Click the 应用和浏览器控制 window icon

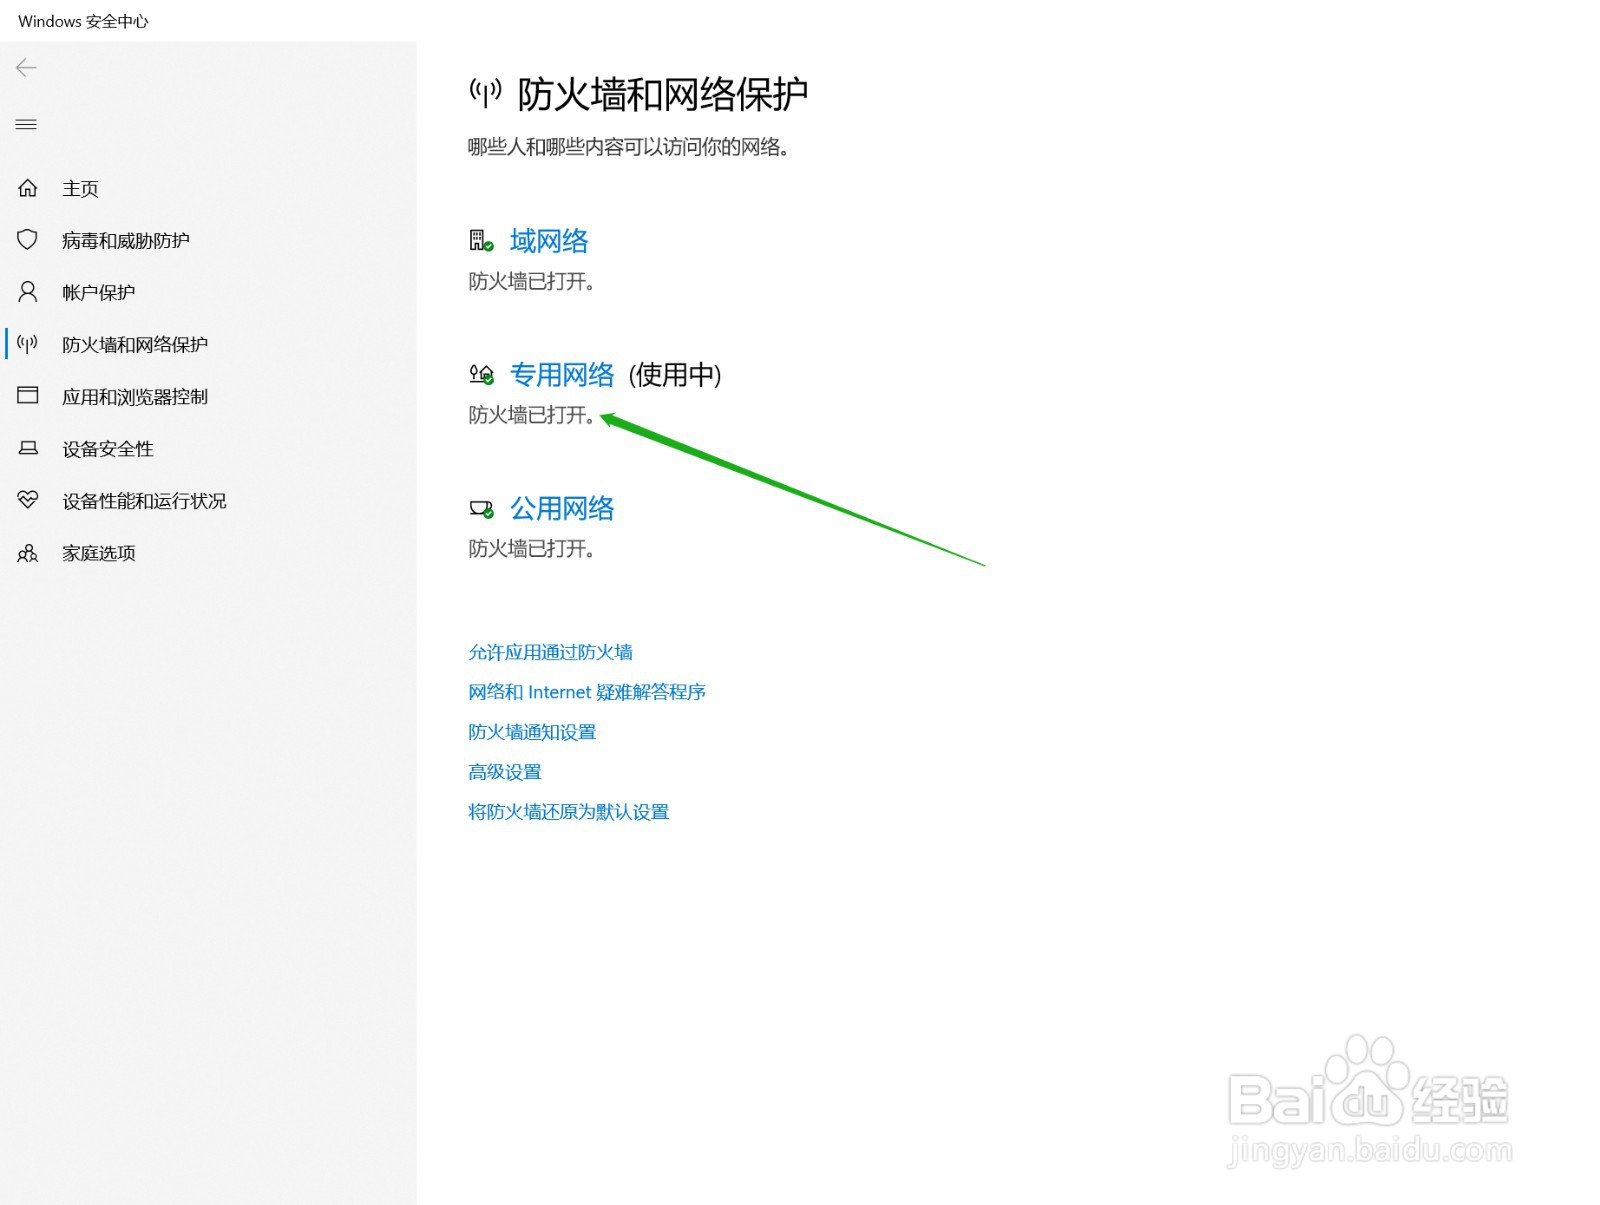(27, 395)
